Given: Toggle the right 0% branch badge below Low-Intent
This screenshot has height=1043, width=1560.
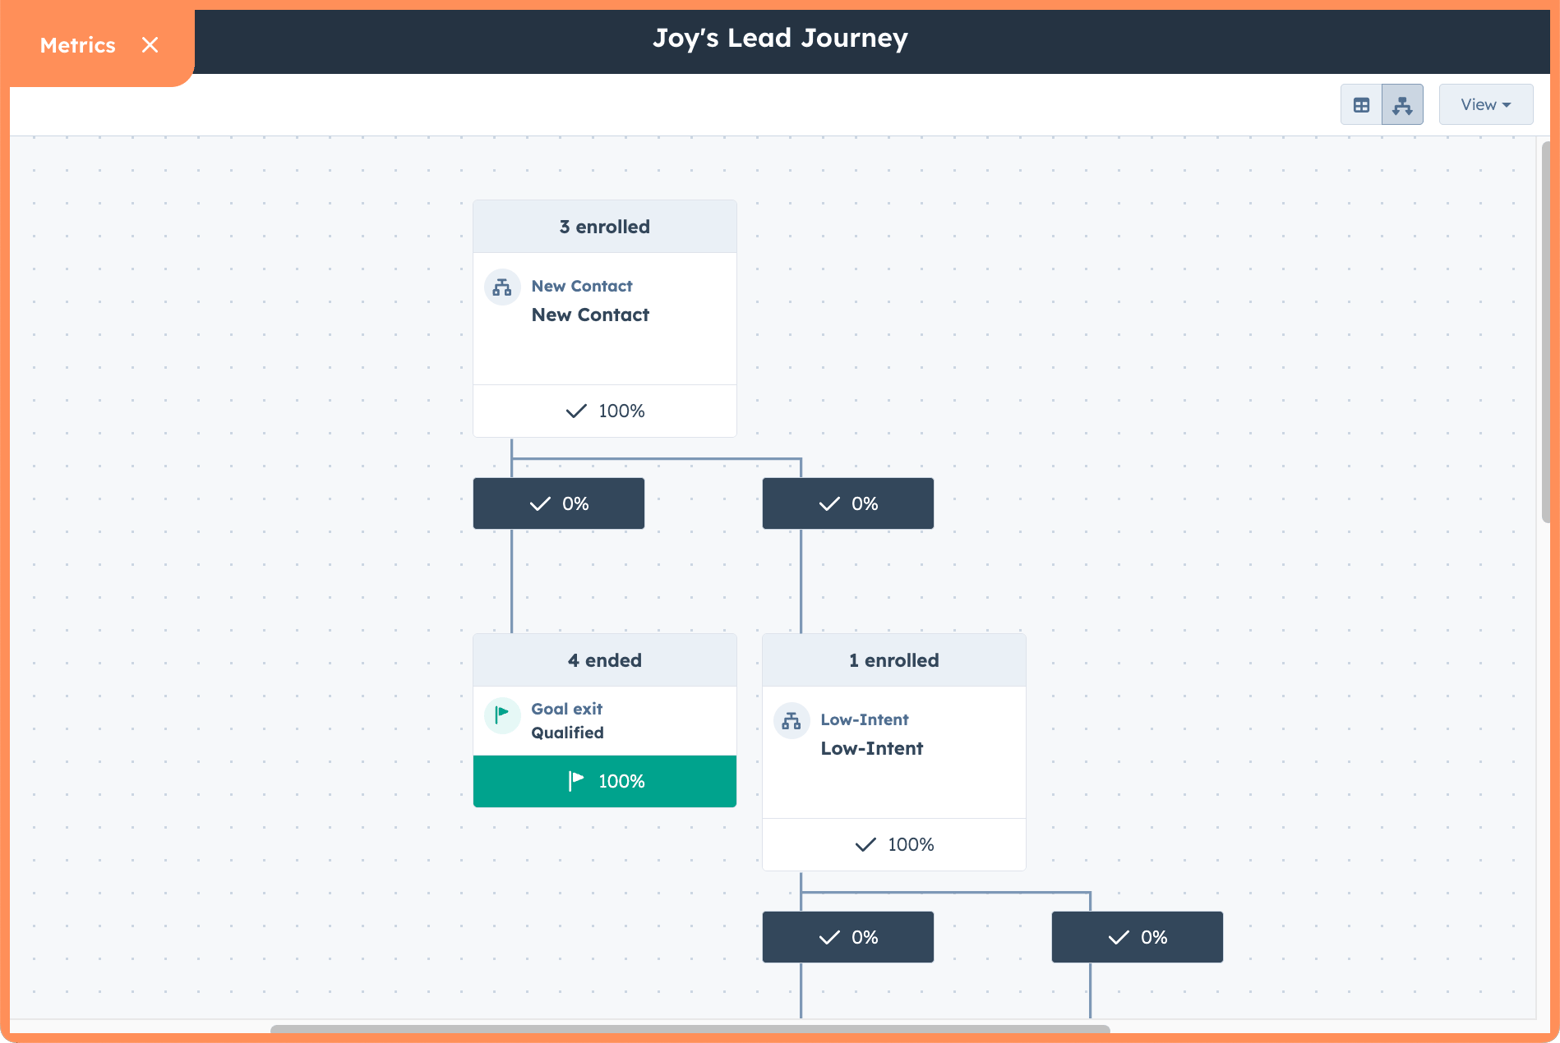Looking at the screenshot, I should (1137, 937).
